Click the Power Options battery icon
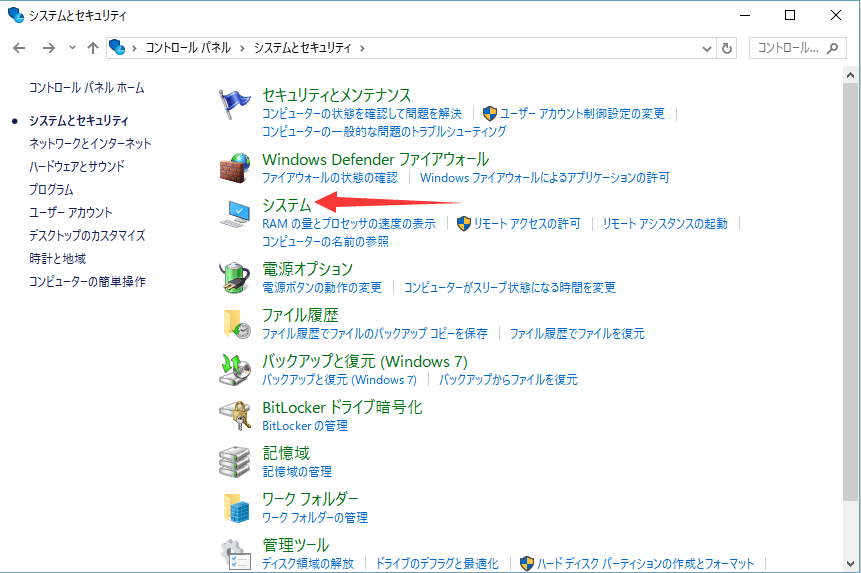The width and height of the screenshot is (861, 573). (235, 277)
